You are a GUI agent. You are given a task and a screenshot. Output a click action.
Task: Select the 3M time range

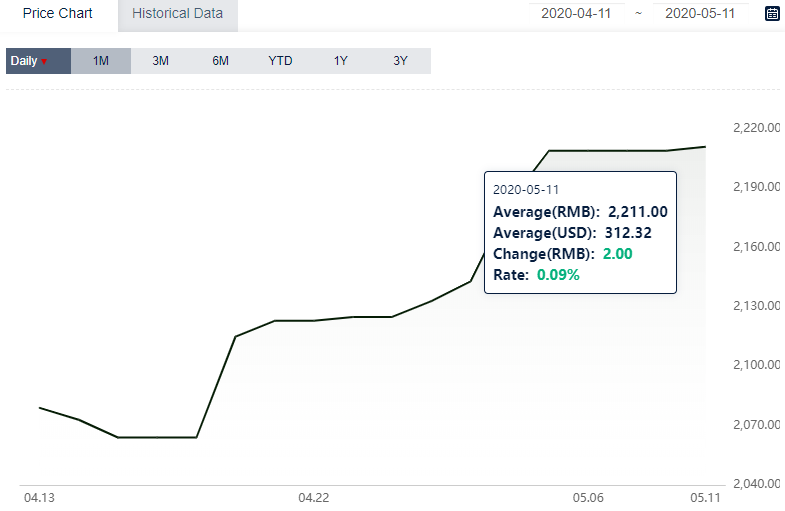coord(161,61)
